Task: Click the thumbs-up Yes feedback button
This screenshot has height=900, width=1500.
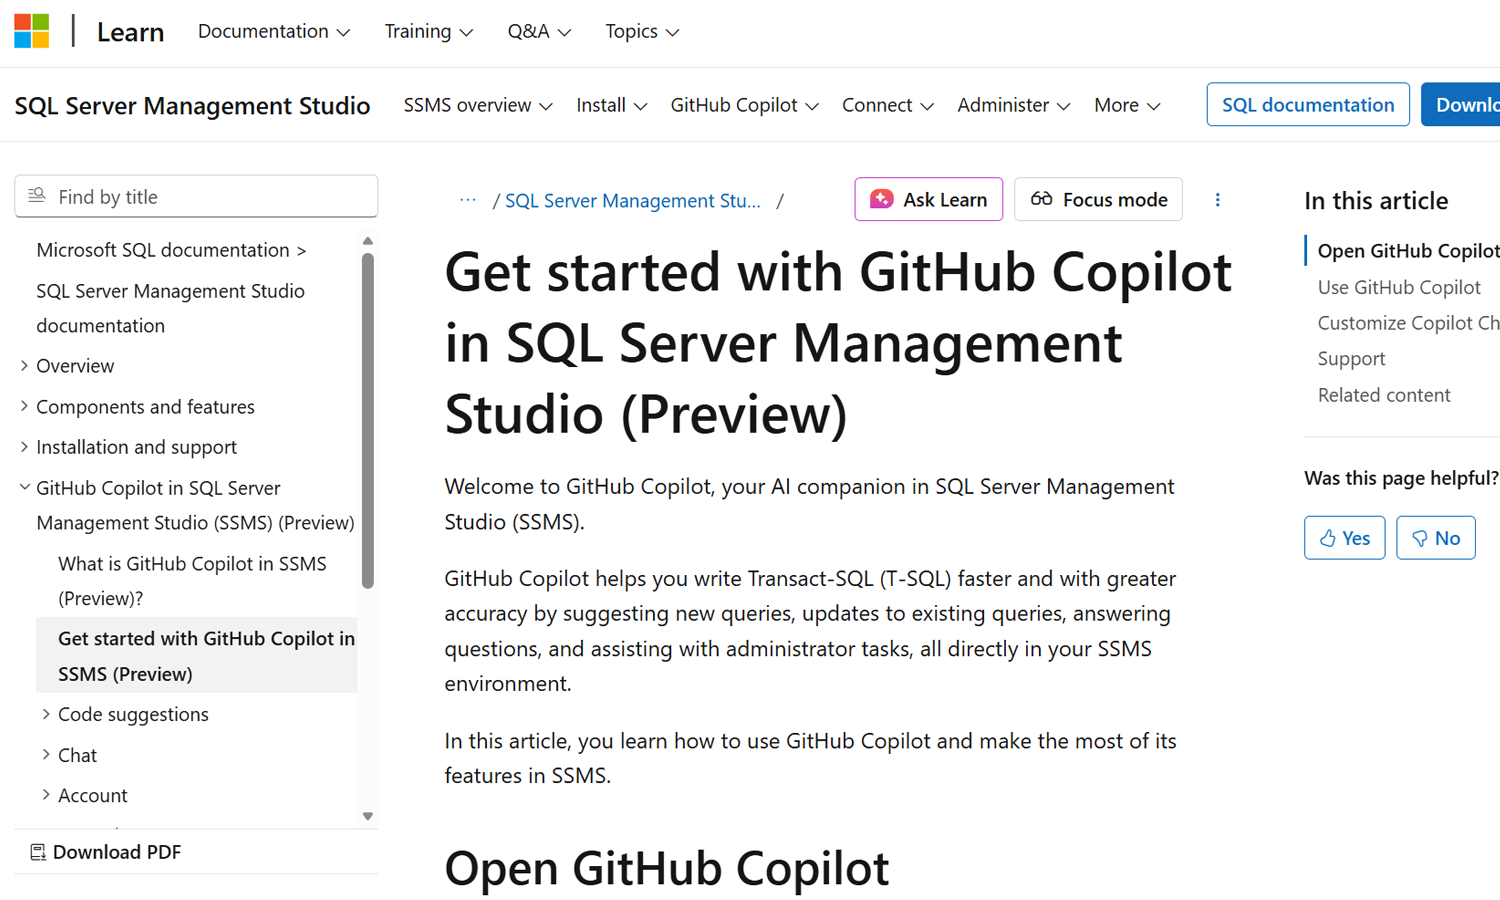Action: (x=1344, y=538)
